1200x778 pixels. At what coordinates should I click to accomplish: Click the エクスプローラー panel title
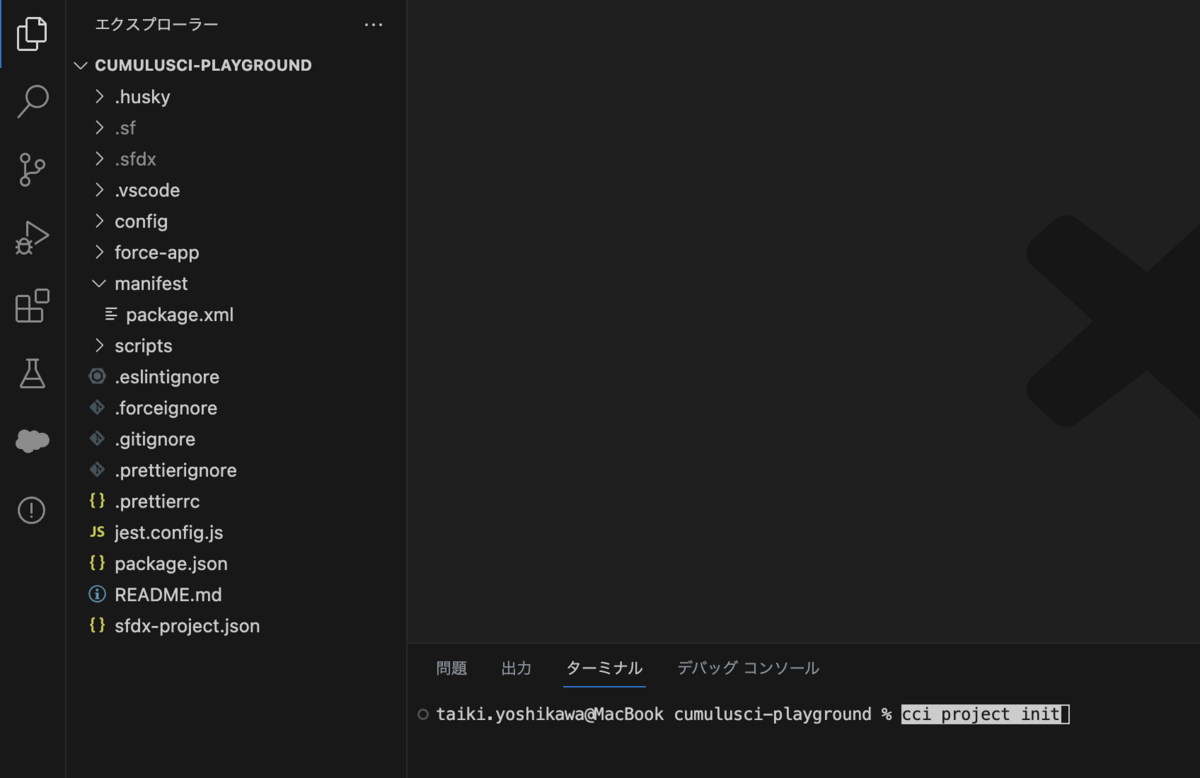(156, 24)
